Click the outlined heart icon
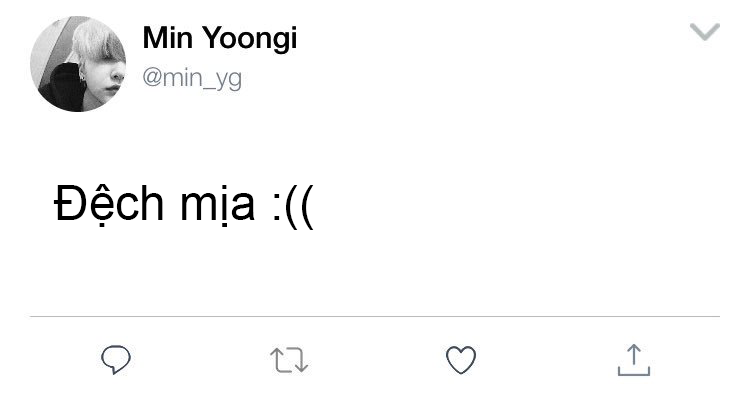This screenshot has width=750, height=400. click(x=460, y=360)
